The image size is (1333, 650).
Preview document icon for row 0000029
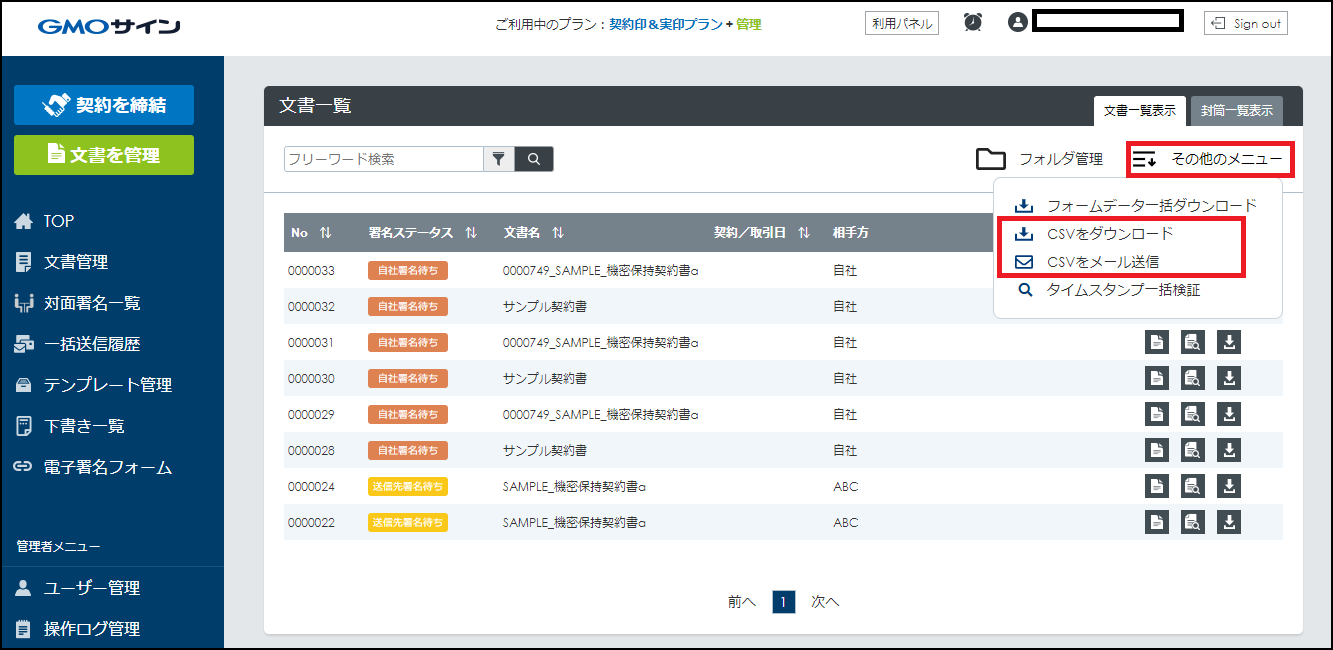[1193, 415]
